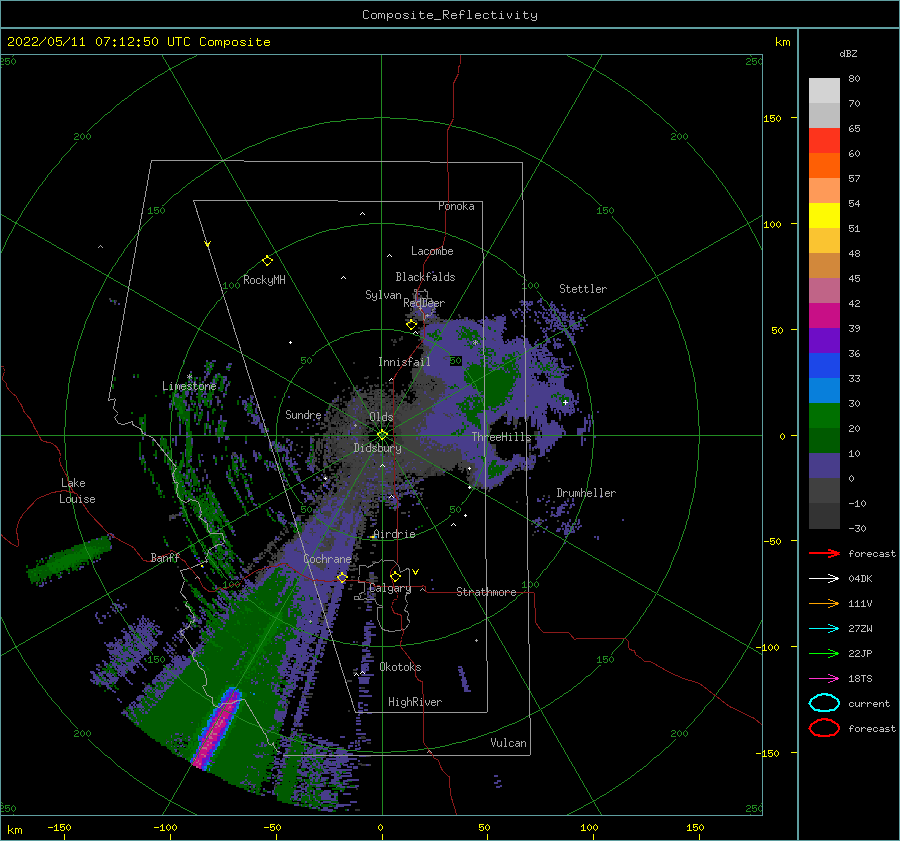
Task: Click the dBZ legend heading
Action: [848, 53]
